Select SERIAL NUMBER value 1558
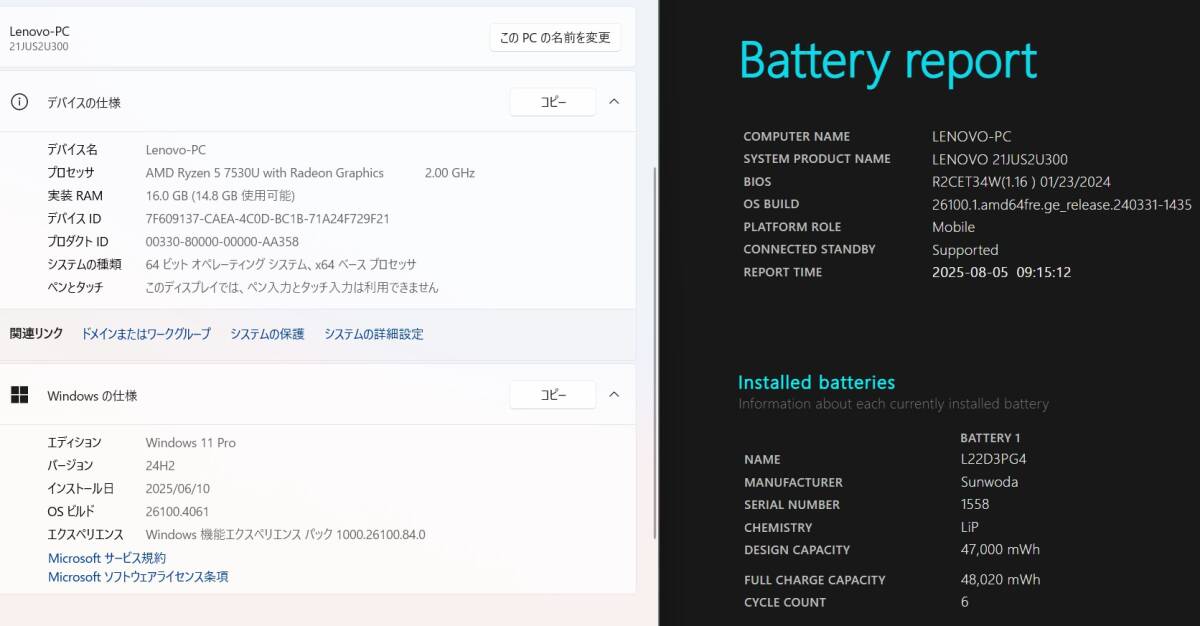Image resolution: width=1200 pixels, height=626 pixels. [975, 505]
